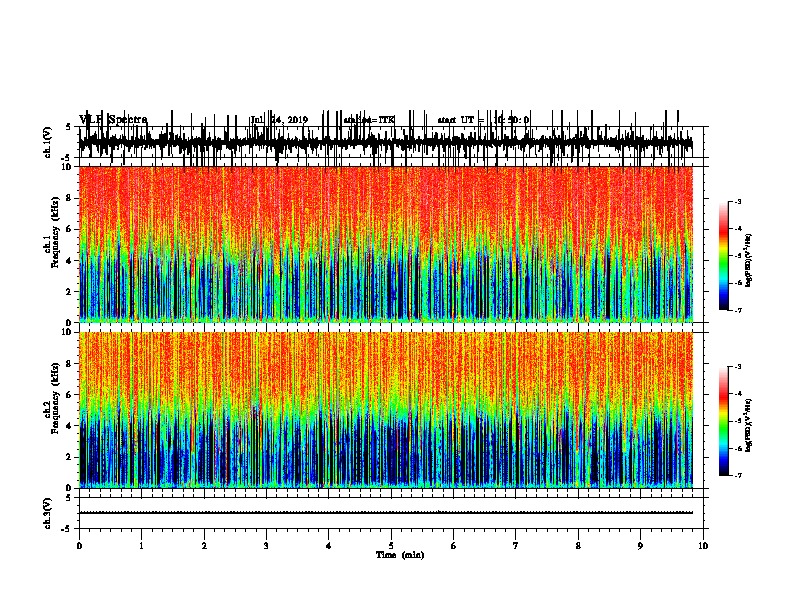
Task: Click the "2" kHz tick of ch.2 spectrogram
Action: [71, 457]
